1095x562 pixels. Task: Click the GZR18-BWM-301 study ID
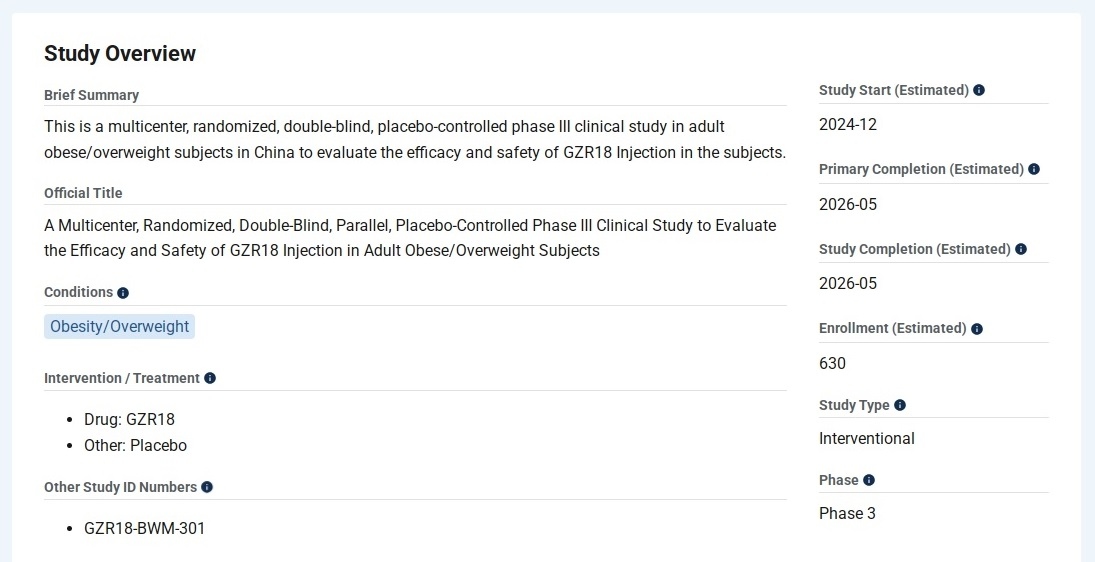point(144,528)
